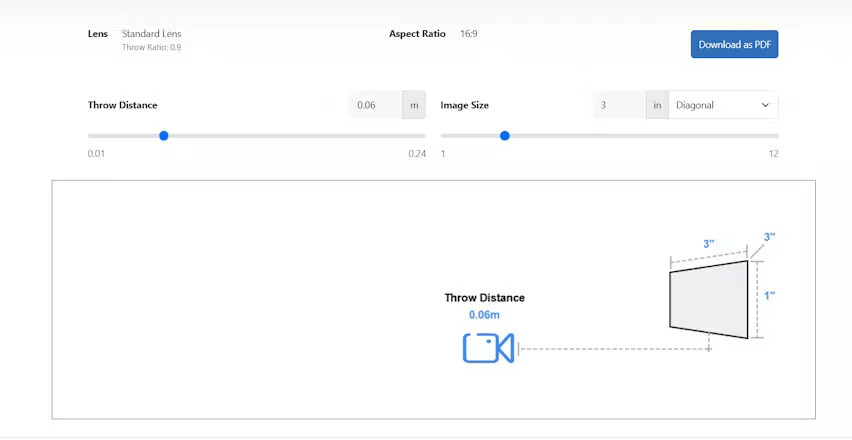This screenshot has width=852, height=440.
Task: Click the 'in' unit box for image size
Action: pos(656,105)
